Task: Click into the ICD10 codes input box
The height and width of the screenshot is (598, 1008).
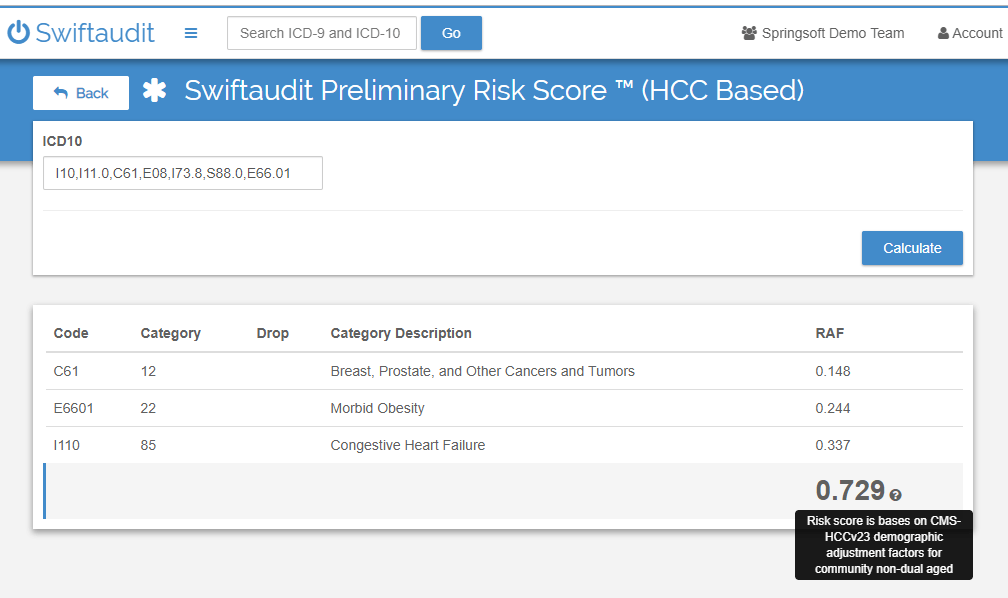Action: point(182,173)
